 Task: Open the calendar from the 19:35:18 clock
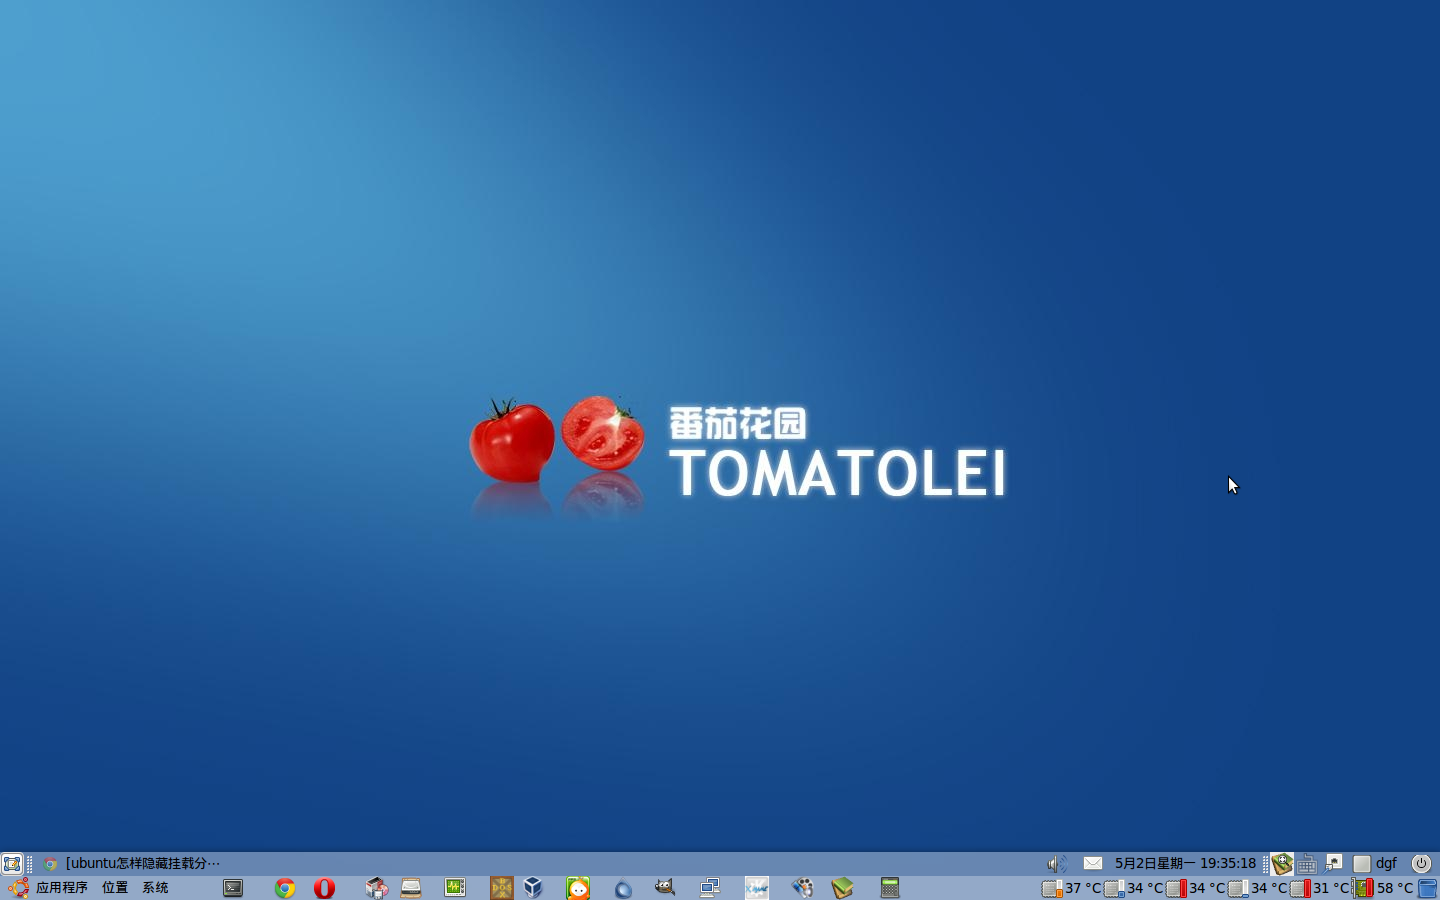click(1185, 863)
